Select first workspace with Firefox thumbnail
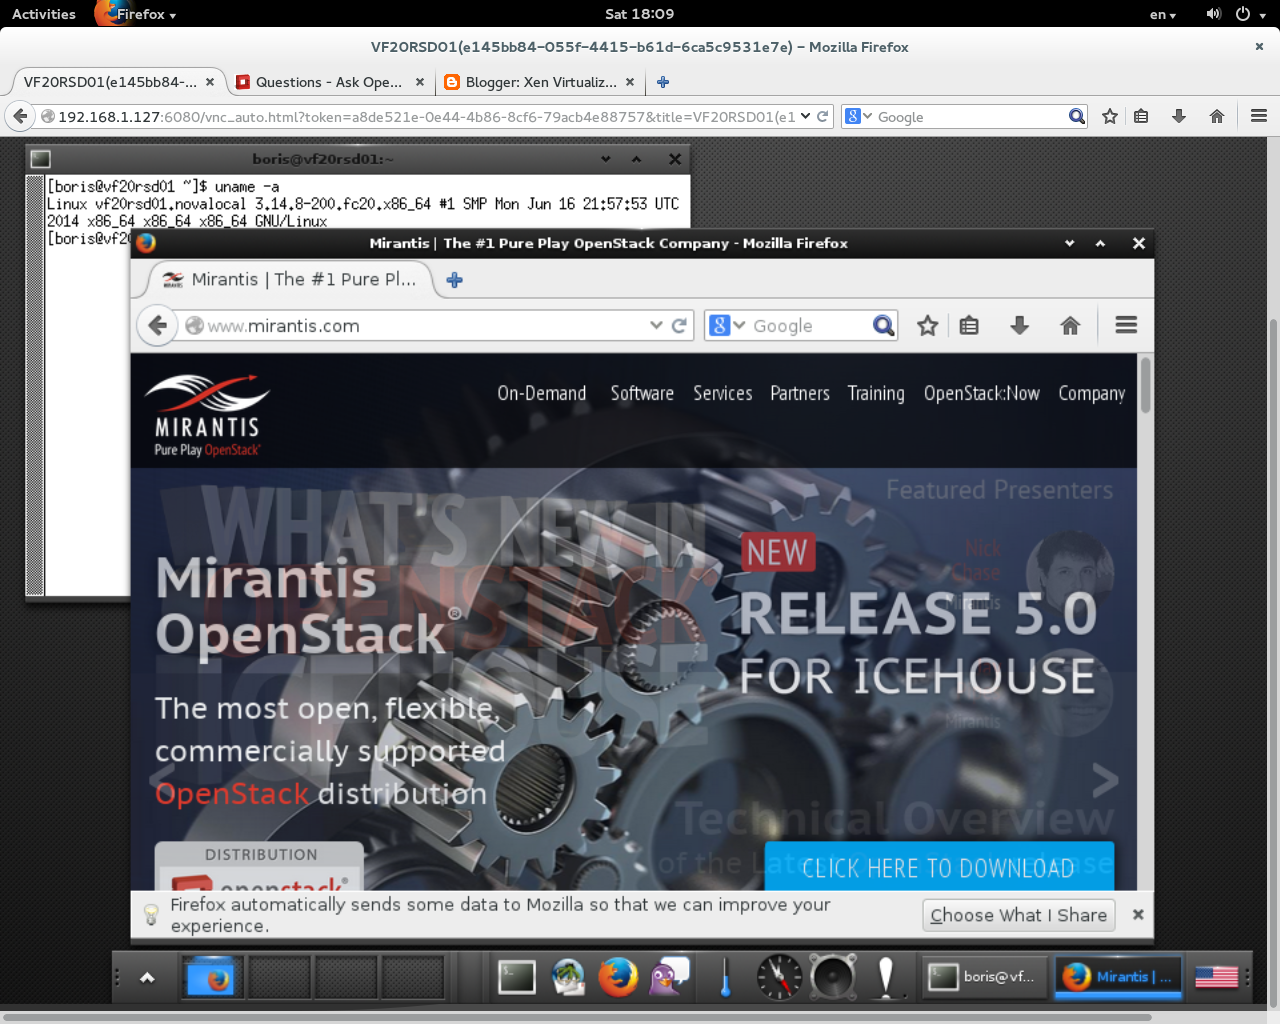 212,977
